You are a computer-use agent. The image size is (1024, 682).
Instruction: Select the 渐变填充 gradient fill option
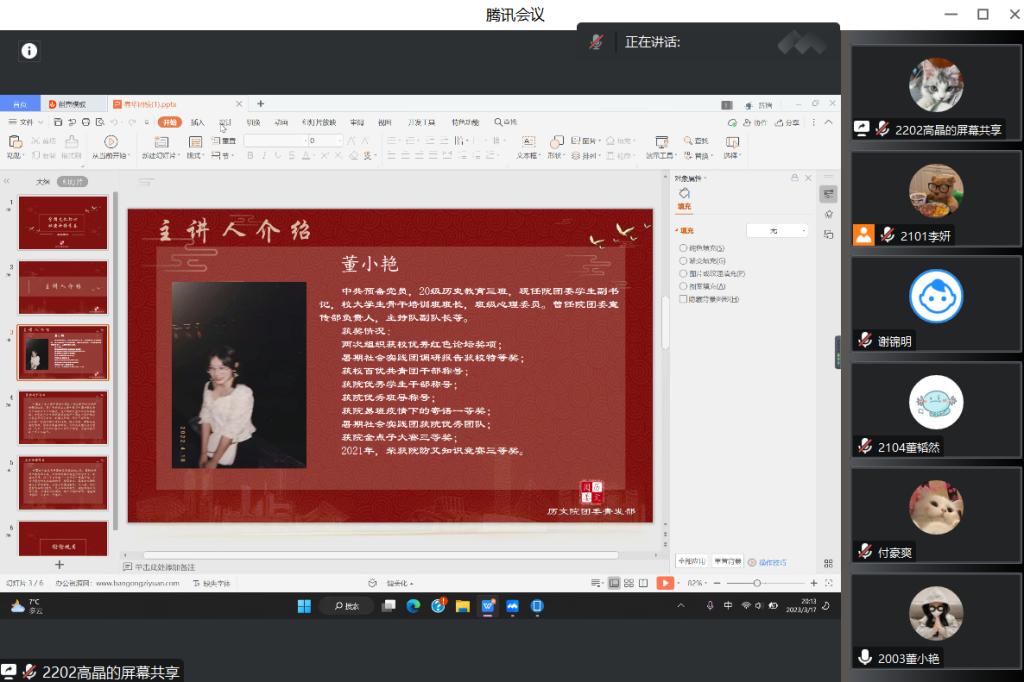click(x=684, y=260)
